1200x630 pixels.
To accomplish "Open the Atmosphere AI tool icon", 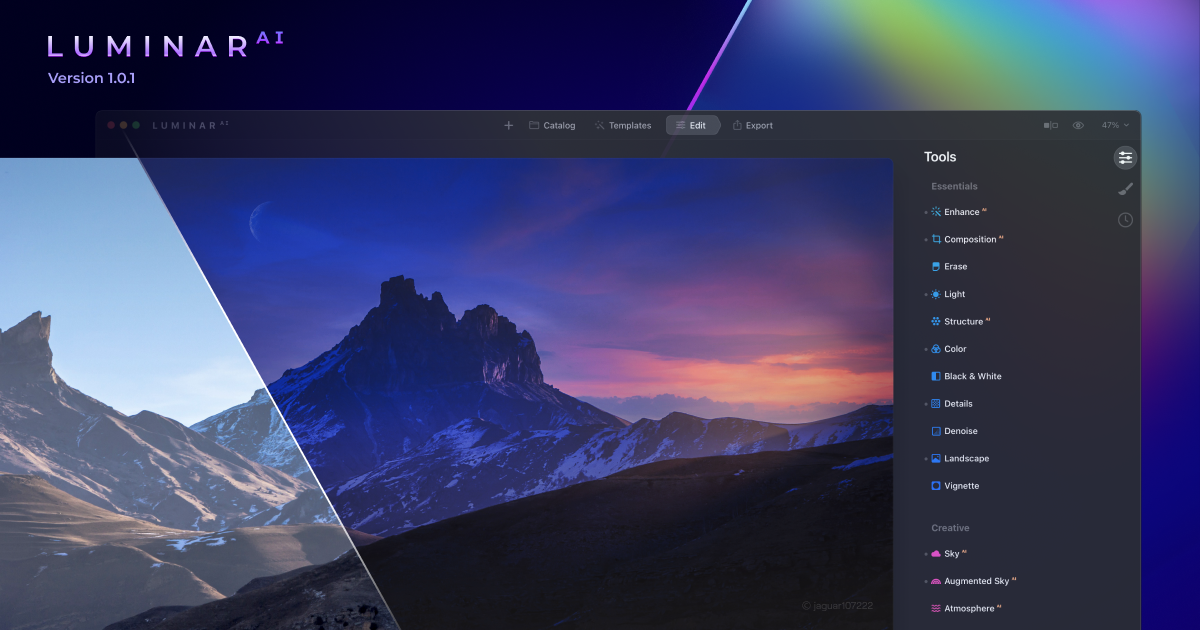I will [x=936, y=608].
